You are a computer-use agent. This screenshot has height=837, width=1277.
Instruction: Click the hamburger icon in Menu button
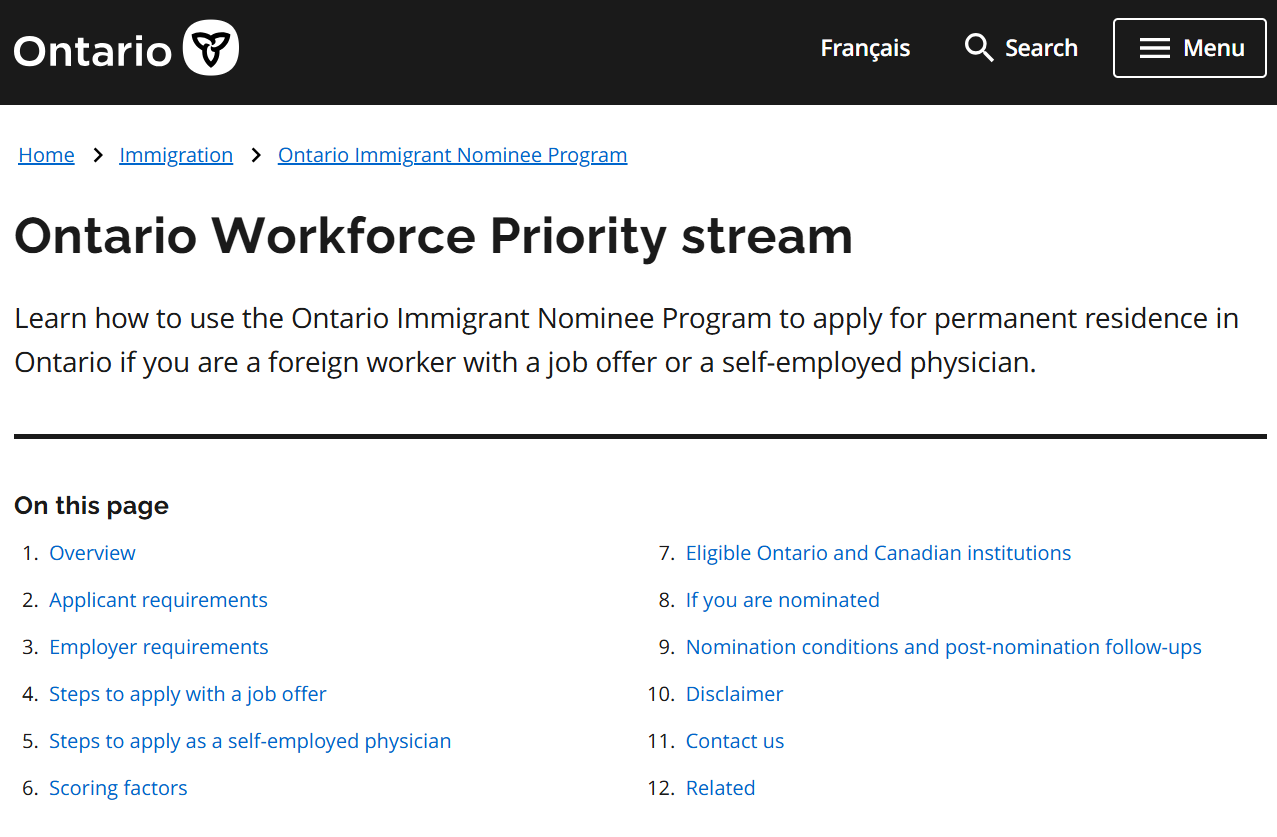click(1154, 48)
